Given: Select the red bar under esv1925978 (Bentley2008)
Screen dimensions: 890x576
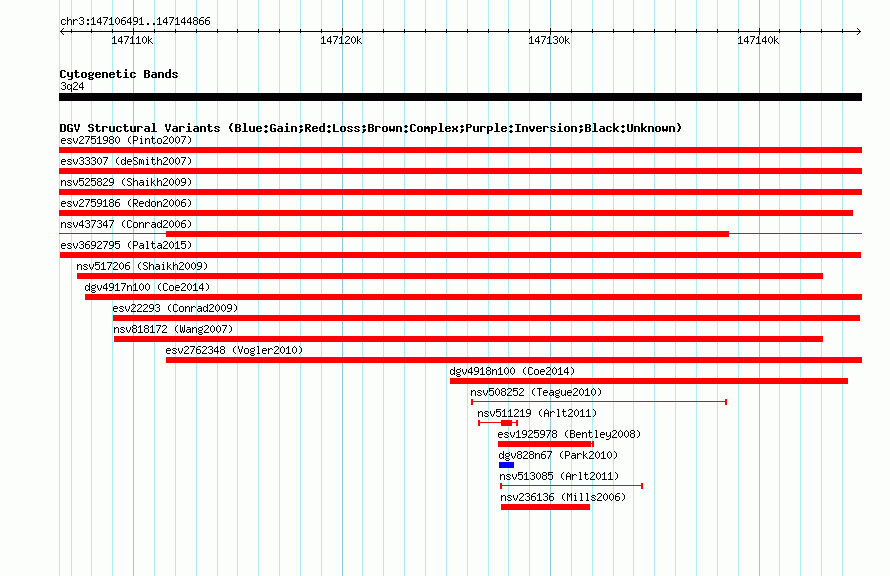Looking at the screenshot, I should pos(545,444).
